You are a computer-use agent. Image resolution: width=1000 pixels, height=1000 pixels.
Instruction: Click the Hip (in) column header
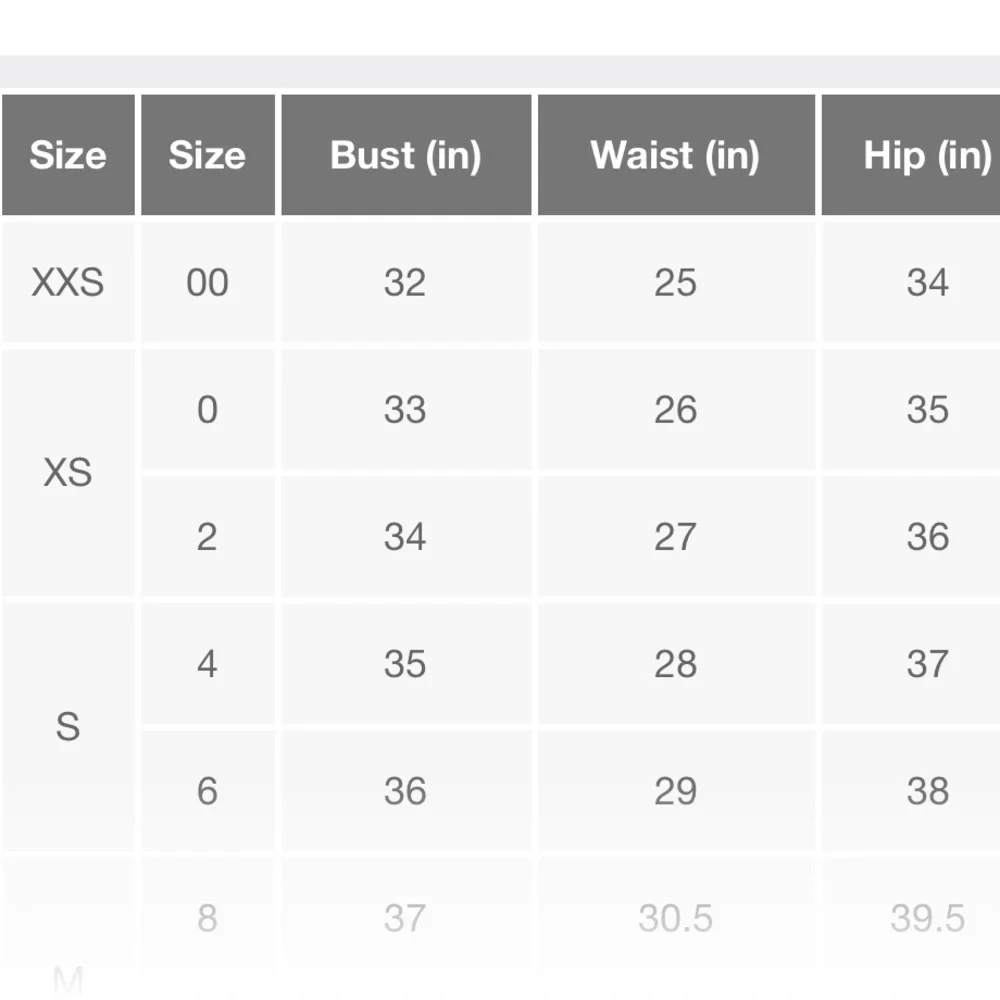(x=927, y=155)
